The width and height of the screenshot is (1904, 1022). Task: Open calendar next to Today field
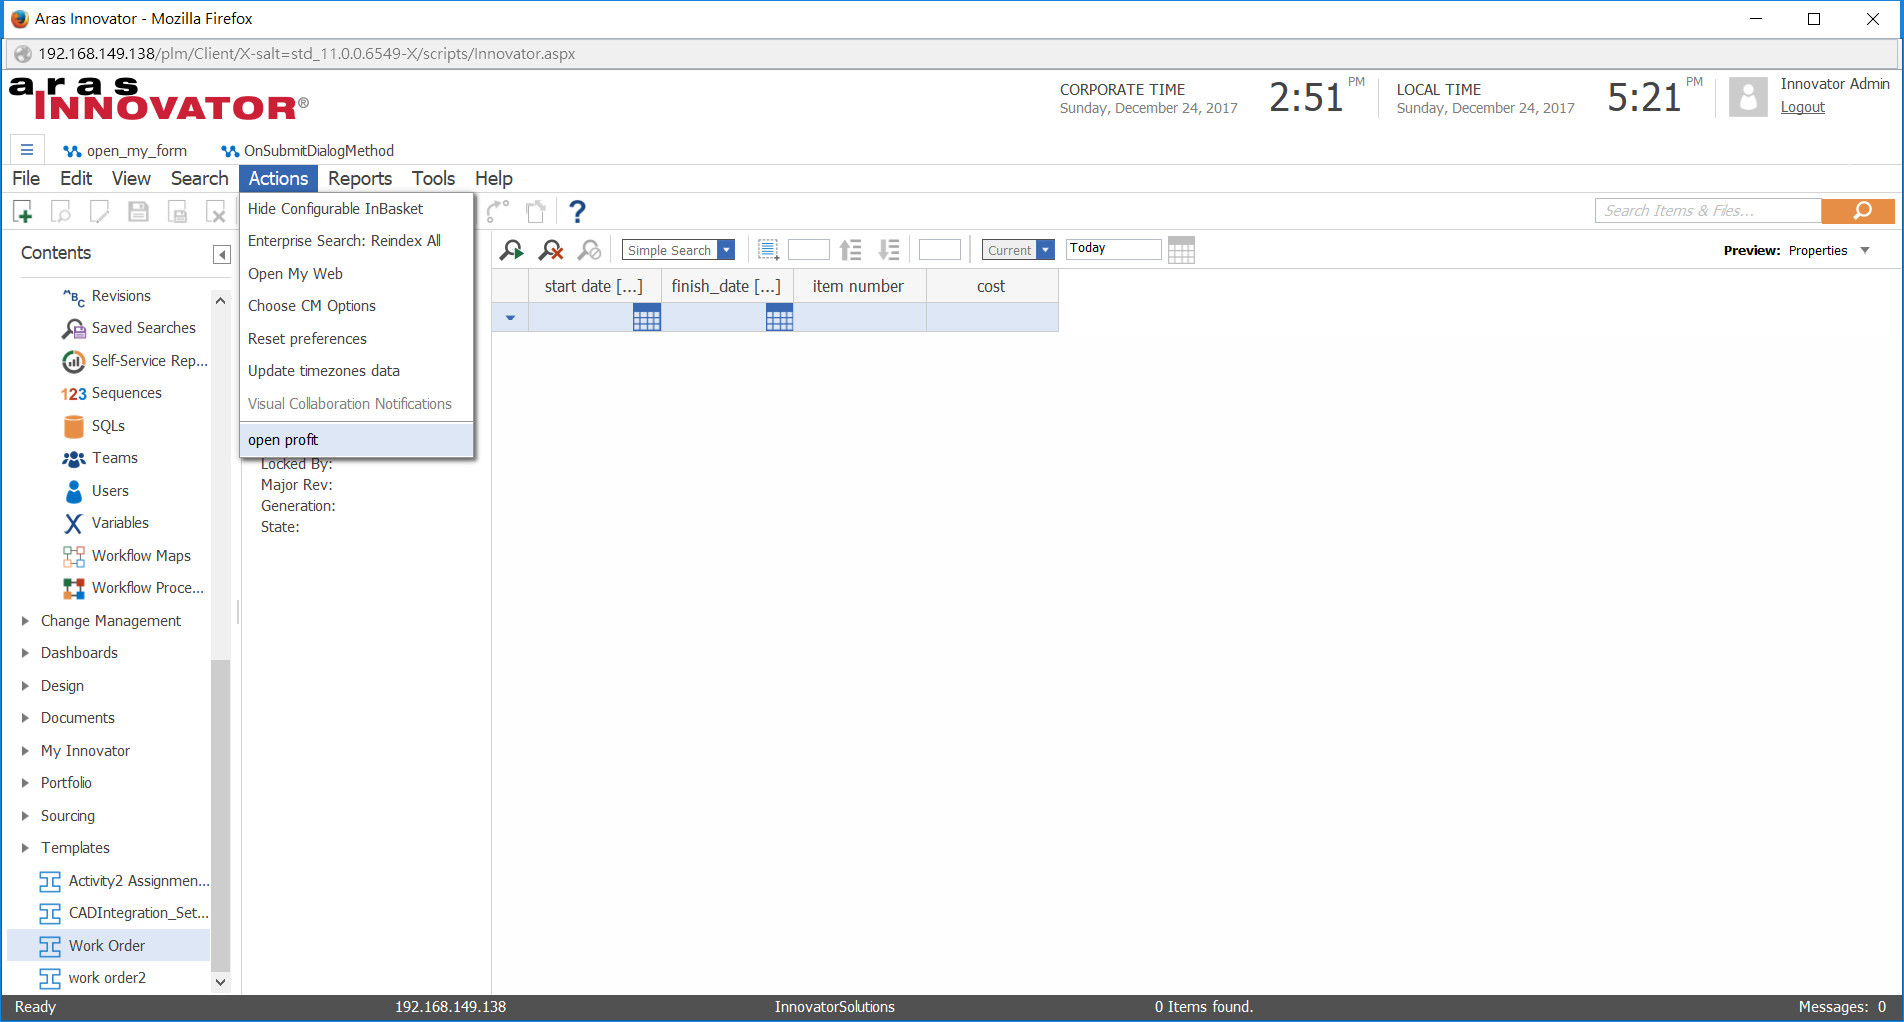[1181, 250]
